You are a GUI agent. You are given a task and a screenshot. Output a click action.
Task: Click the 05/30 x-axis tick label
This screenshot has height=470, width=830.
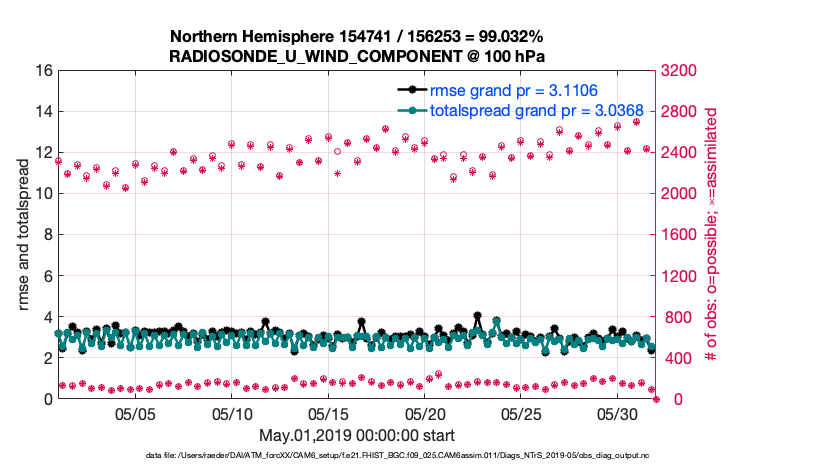pyautogui.click(x=617, y=413)
